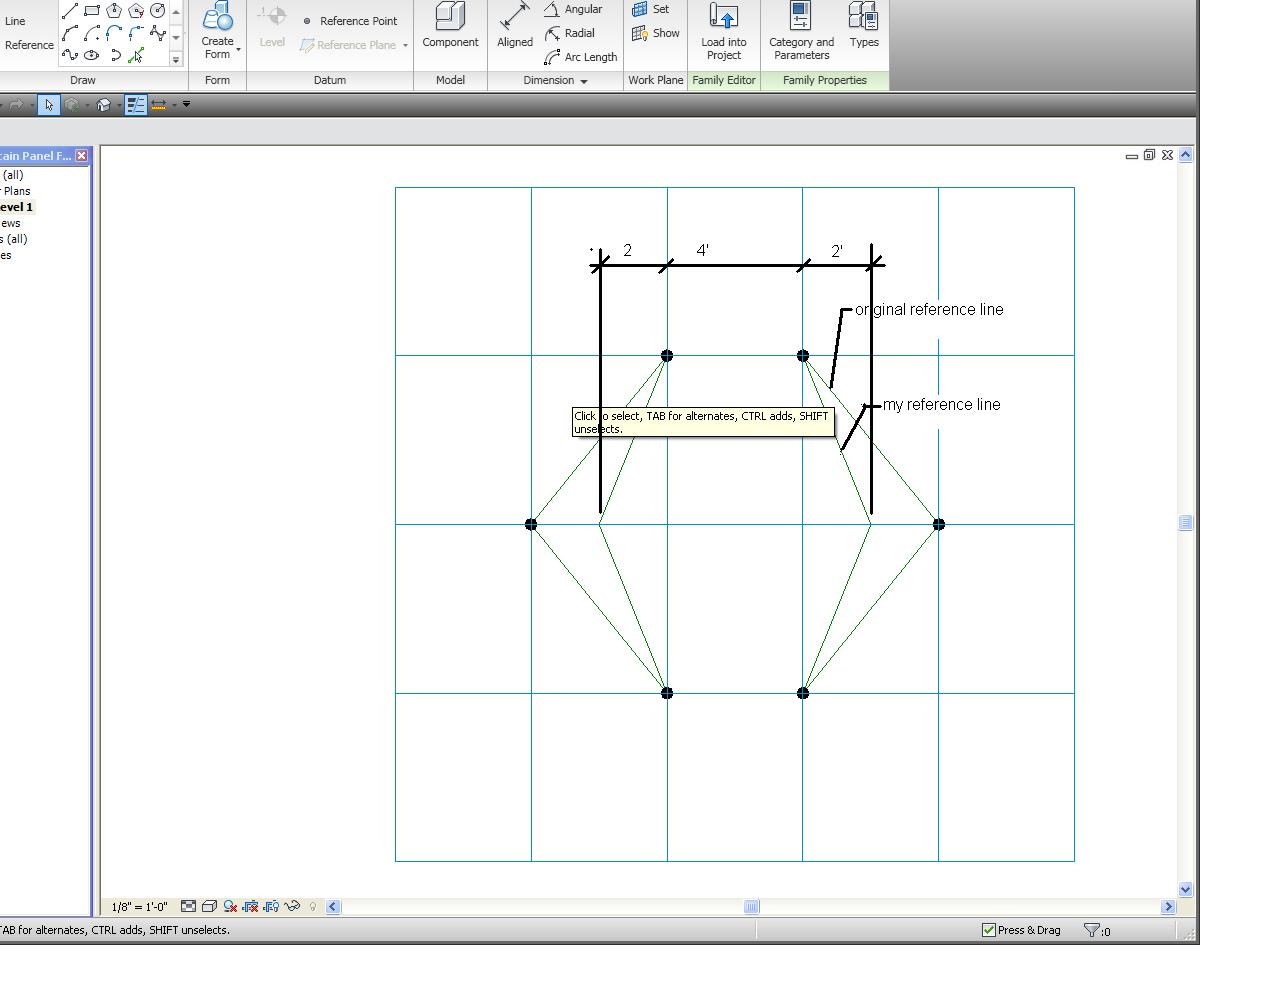
Task: Click horizontal scrollbar left arrow
Action: [x=333, y=907]
